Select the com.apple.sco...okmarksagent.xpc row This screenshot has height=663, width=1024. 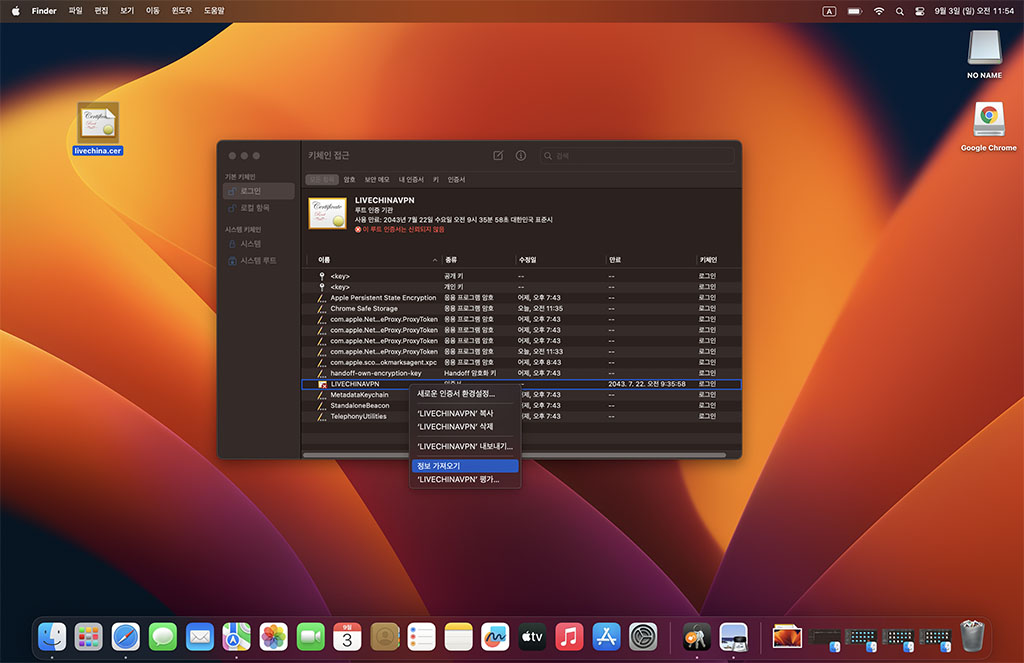tap(521, 363)
